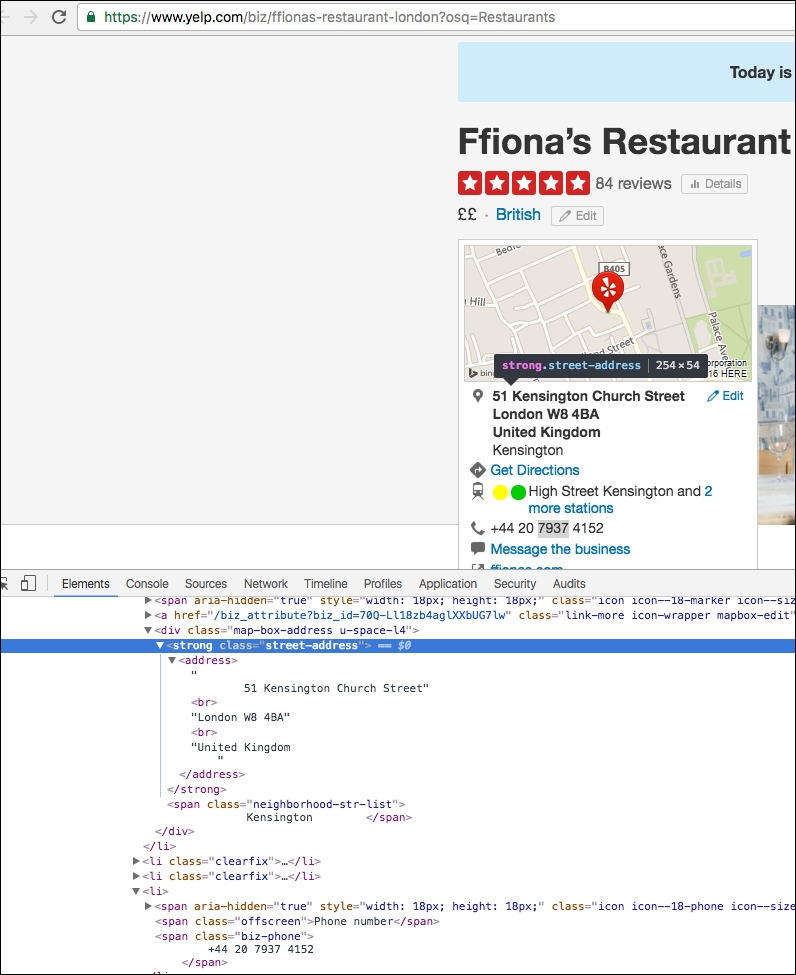
Task: Click the green secure padlock icon
Action: (91, 17)
